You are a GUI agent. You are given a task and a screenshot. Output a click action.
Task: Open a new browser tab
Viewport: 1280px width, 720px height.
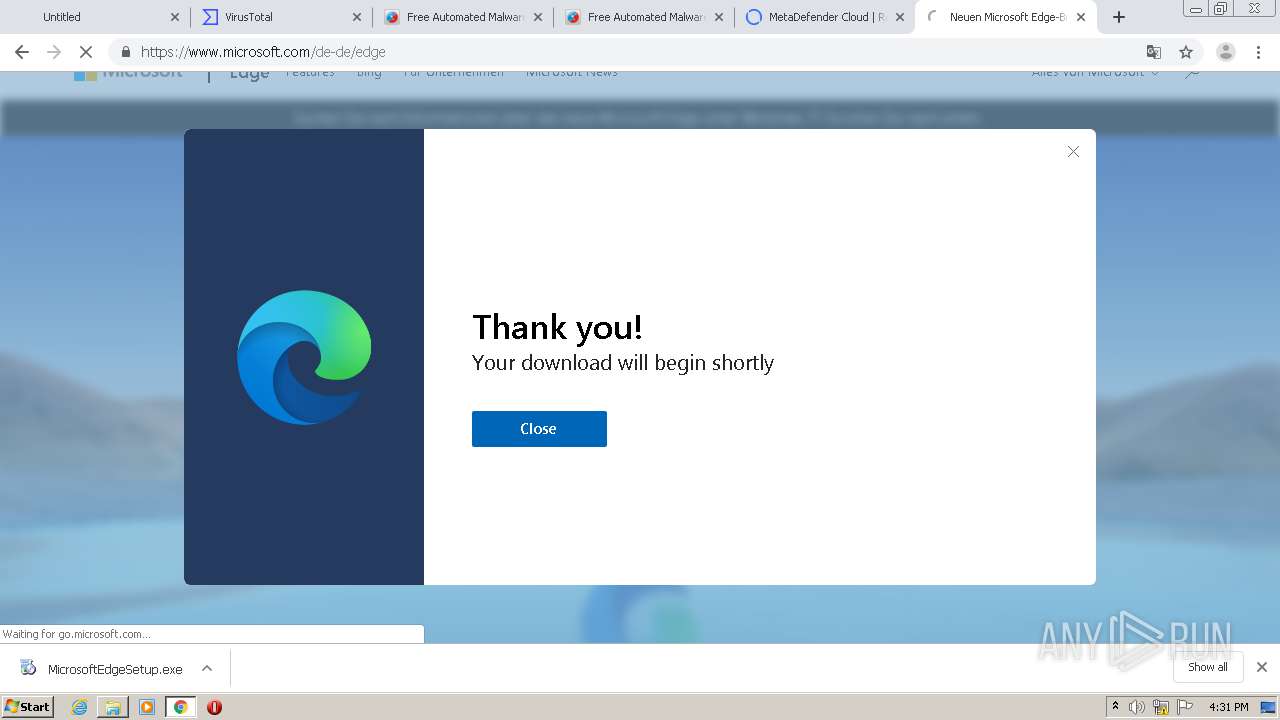(x=1119, y=17)
